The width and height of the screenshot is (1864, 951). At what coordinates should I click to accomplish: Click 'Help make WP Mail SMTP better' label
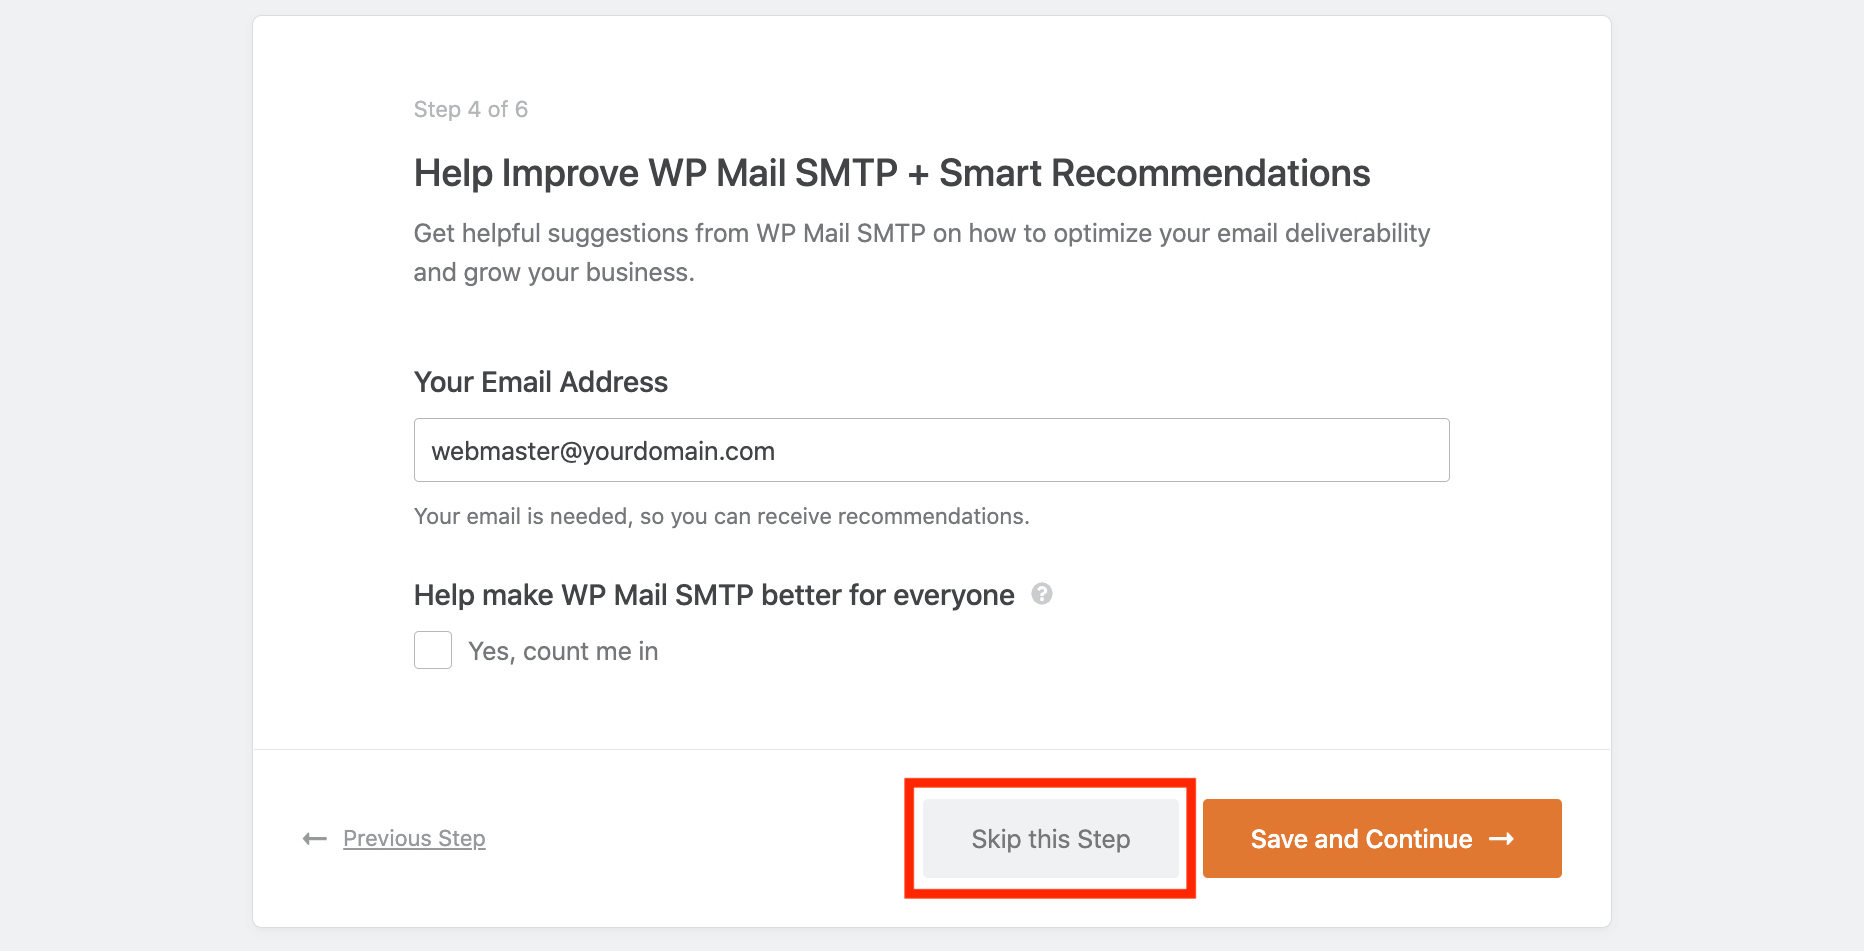[x=714, y=595]
